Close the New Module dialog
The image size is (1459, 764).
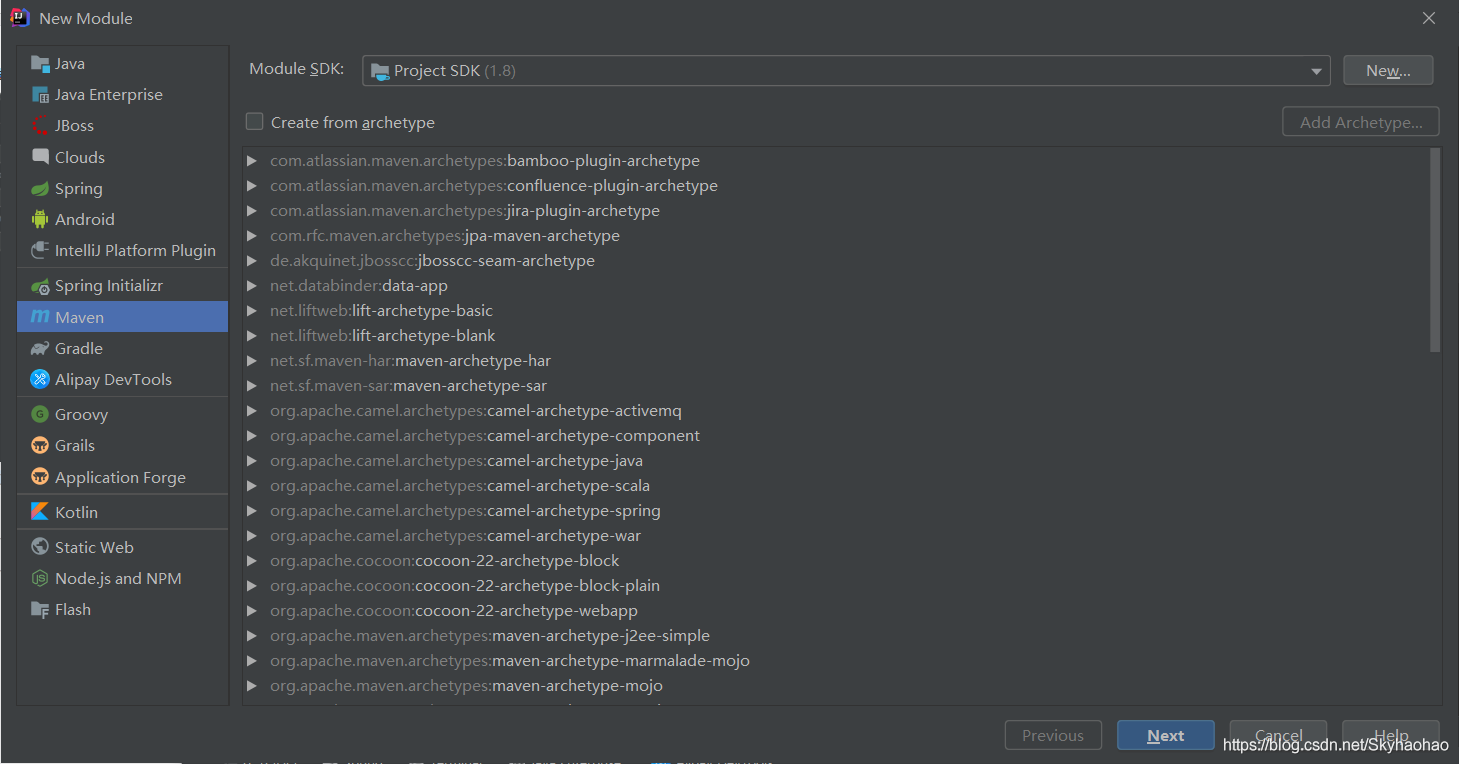click(x=1429, y=18)
